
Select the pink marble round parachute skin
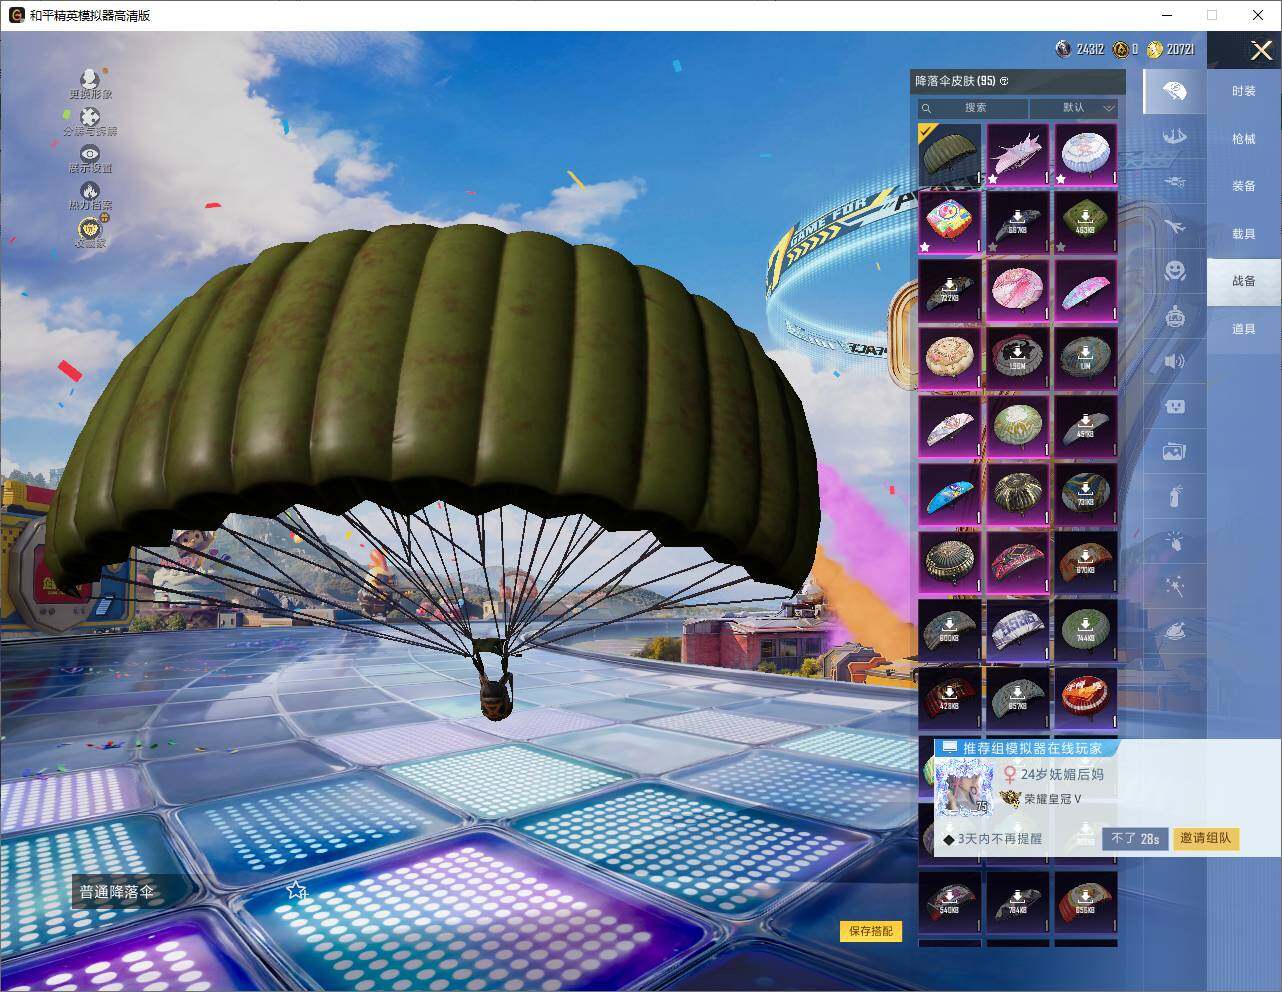click(1018, 290)
